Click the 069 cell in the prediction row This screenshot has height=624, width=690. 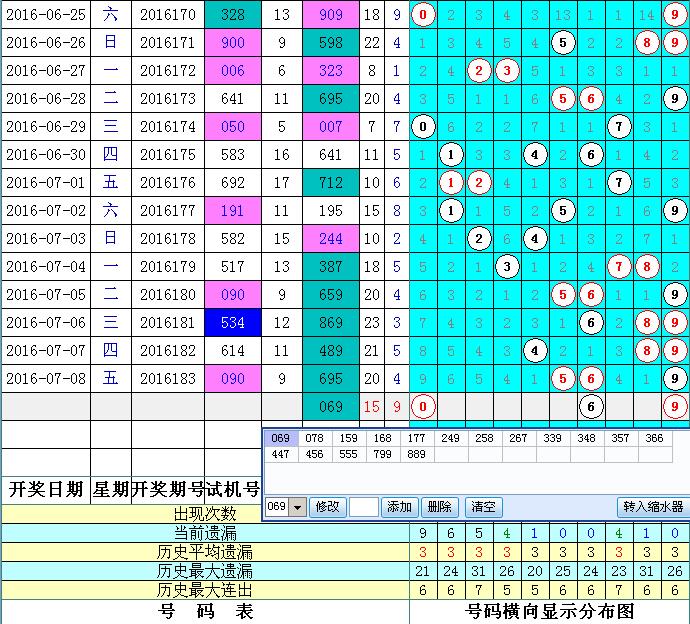coord(329,407)
